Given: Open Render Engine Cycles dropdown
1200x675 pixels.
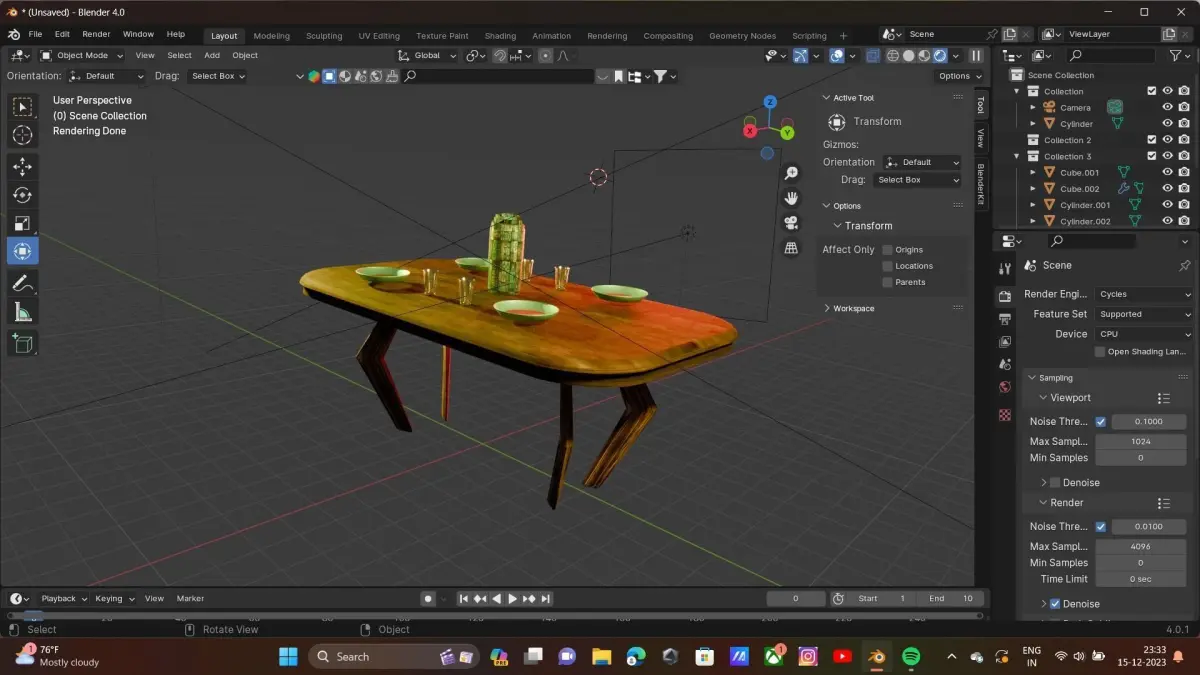Looking at the screenshot, I should [1144, 294].
